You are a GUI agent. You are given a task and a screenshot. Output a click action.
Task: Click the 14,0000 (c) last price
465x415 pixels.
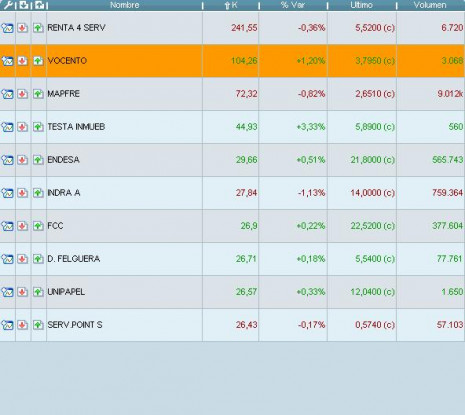[373, 193]
